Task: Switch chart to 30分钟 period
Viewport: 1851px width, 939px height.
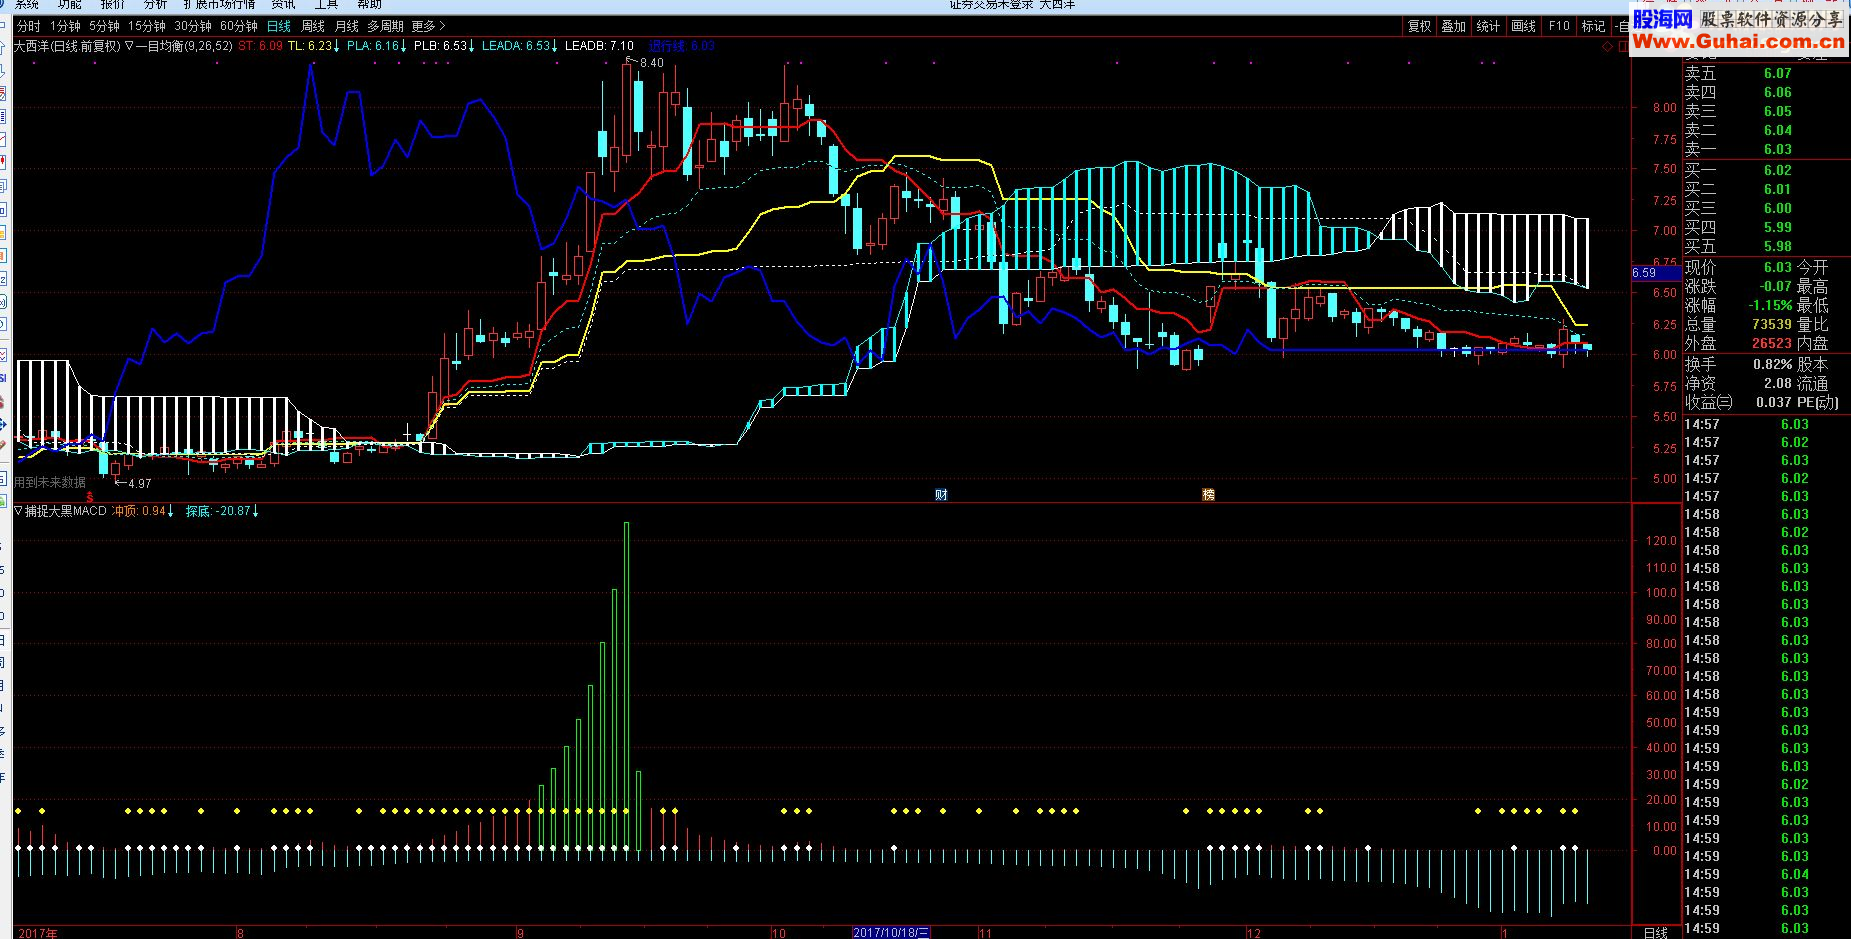Action: (193, 26)
